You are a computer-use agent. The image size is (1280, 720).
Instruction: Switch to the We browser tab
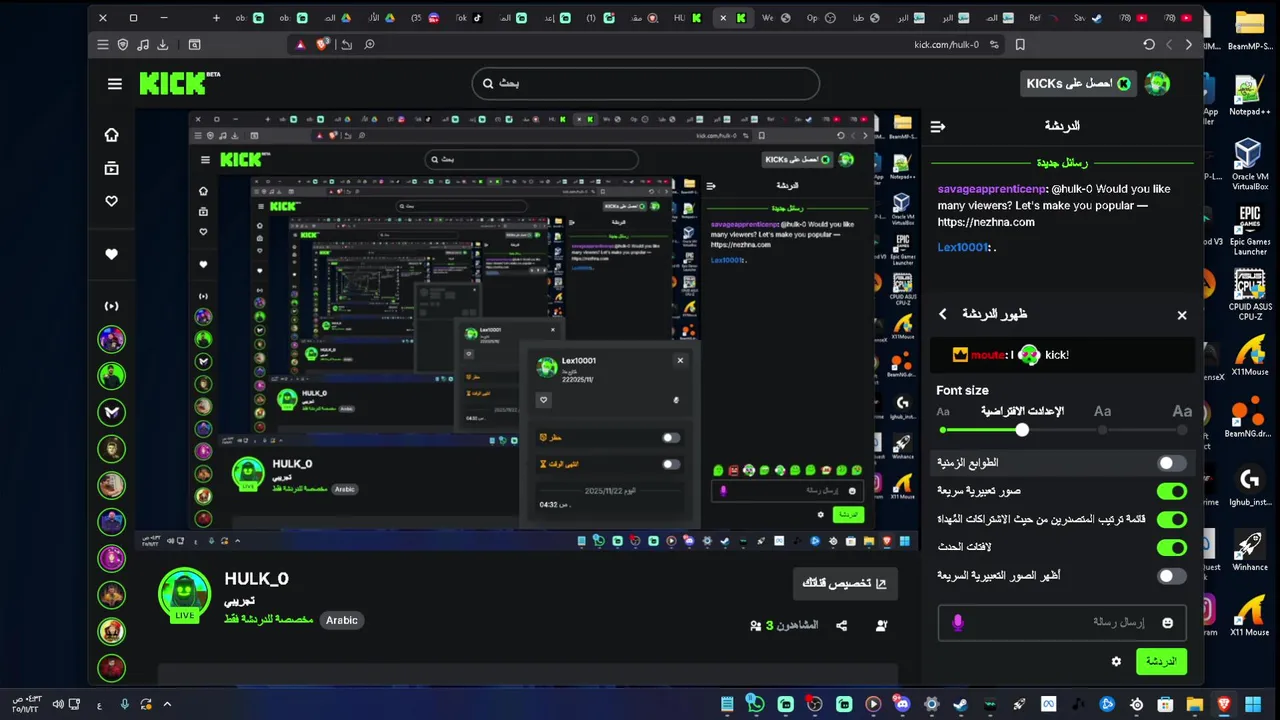tap(776, 18)
